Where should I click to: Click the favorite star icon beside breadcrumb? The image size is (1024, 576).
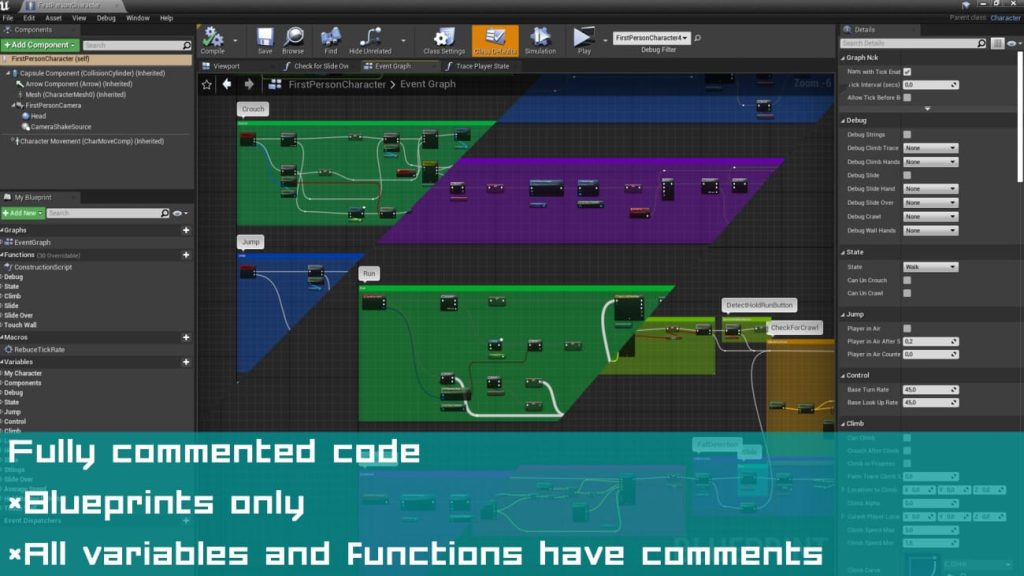point(207,85)
